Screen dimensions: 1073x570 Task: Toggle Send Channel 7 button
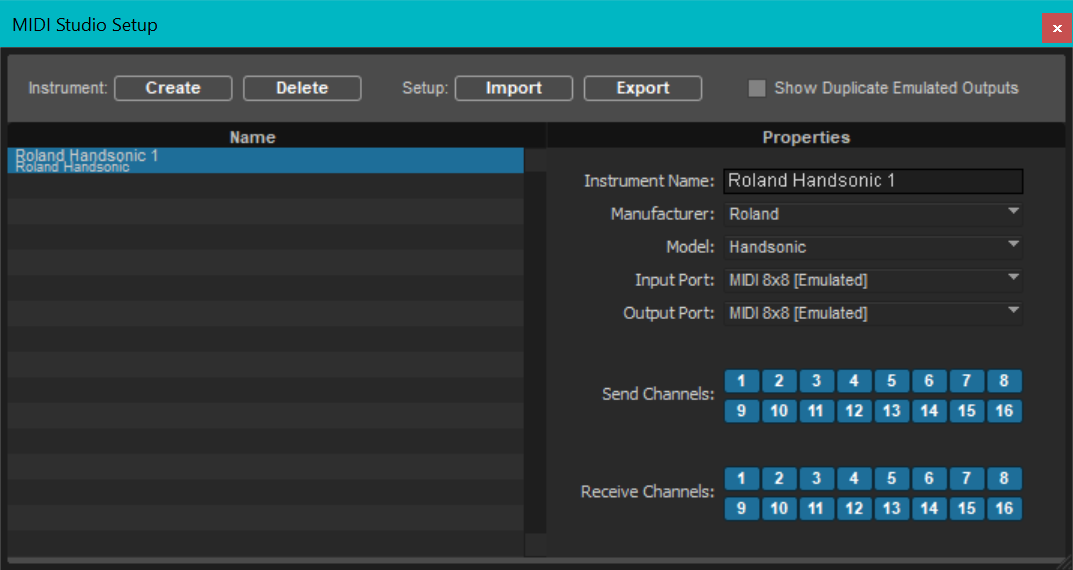pyautogui.click(x=966, y=381)
